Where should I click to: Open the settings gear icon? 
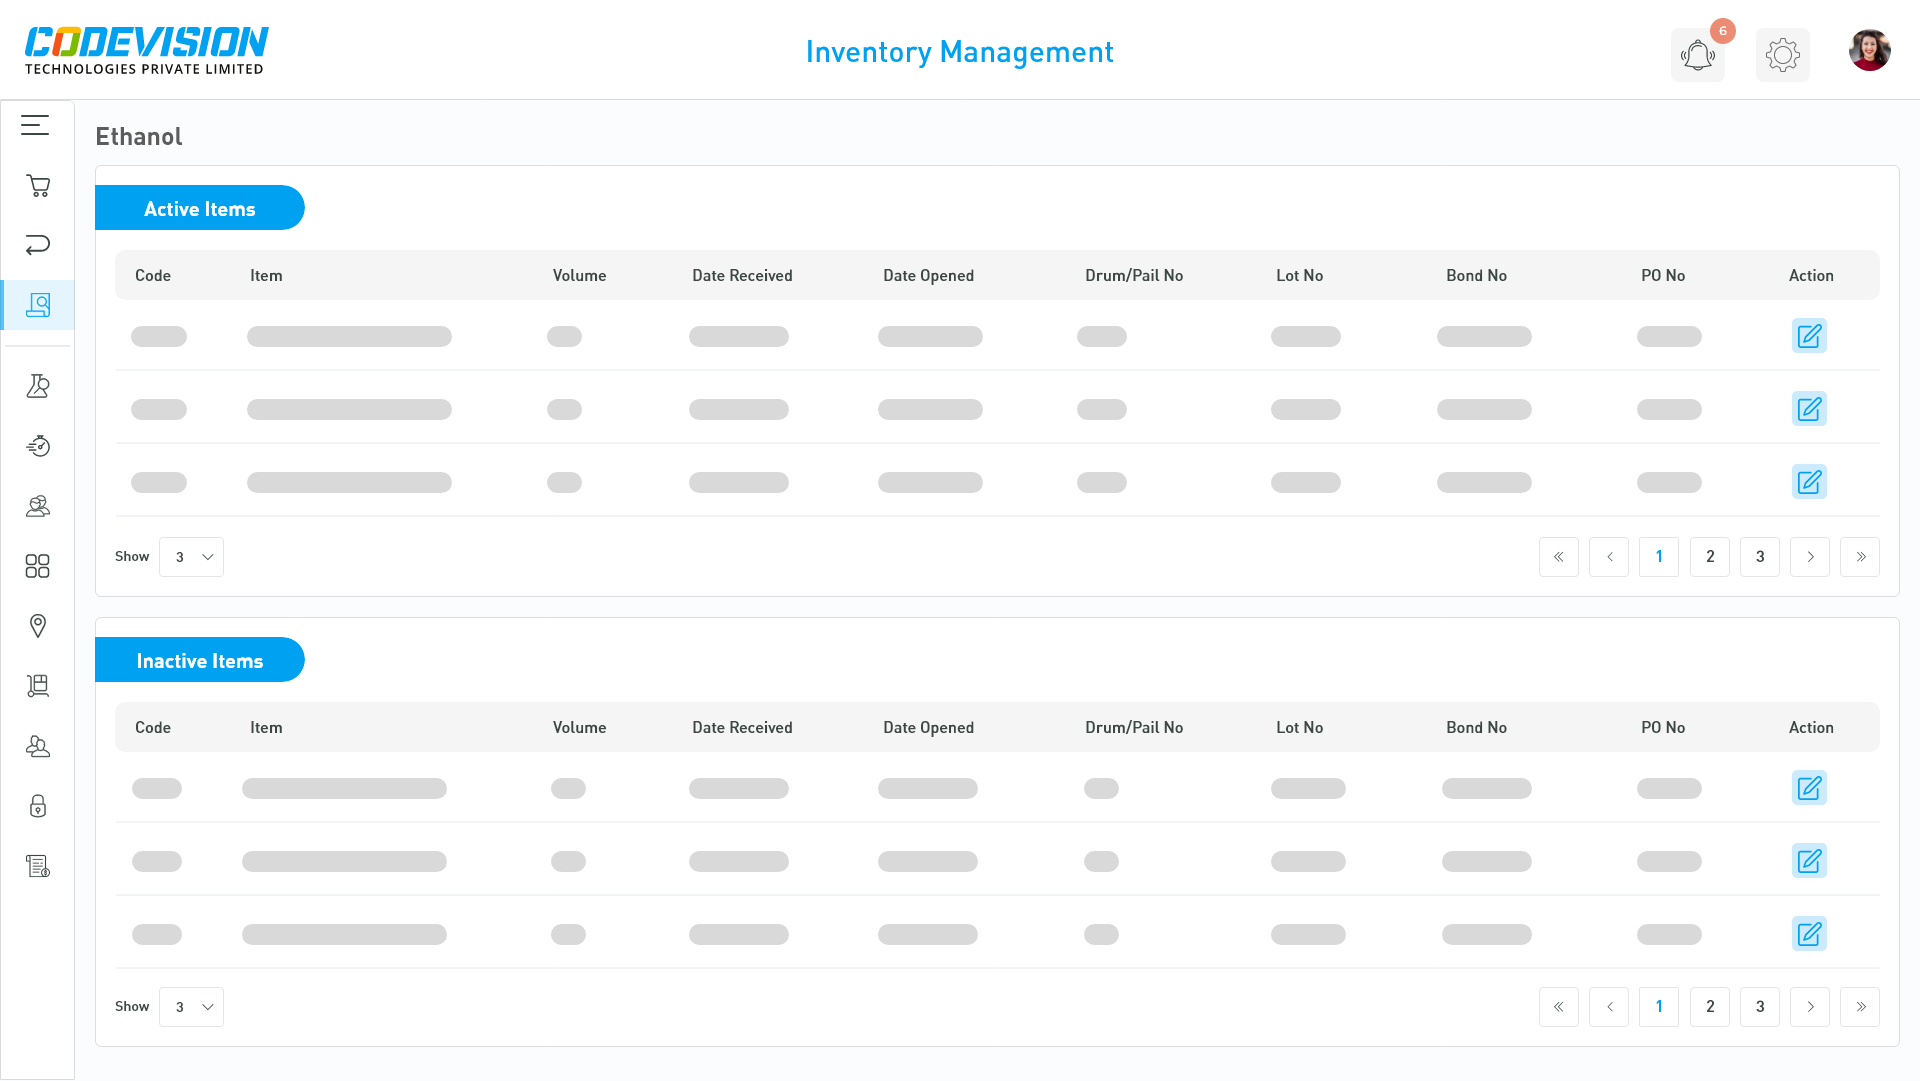[x=1783, y=55]
